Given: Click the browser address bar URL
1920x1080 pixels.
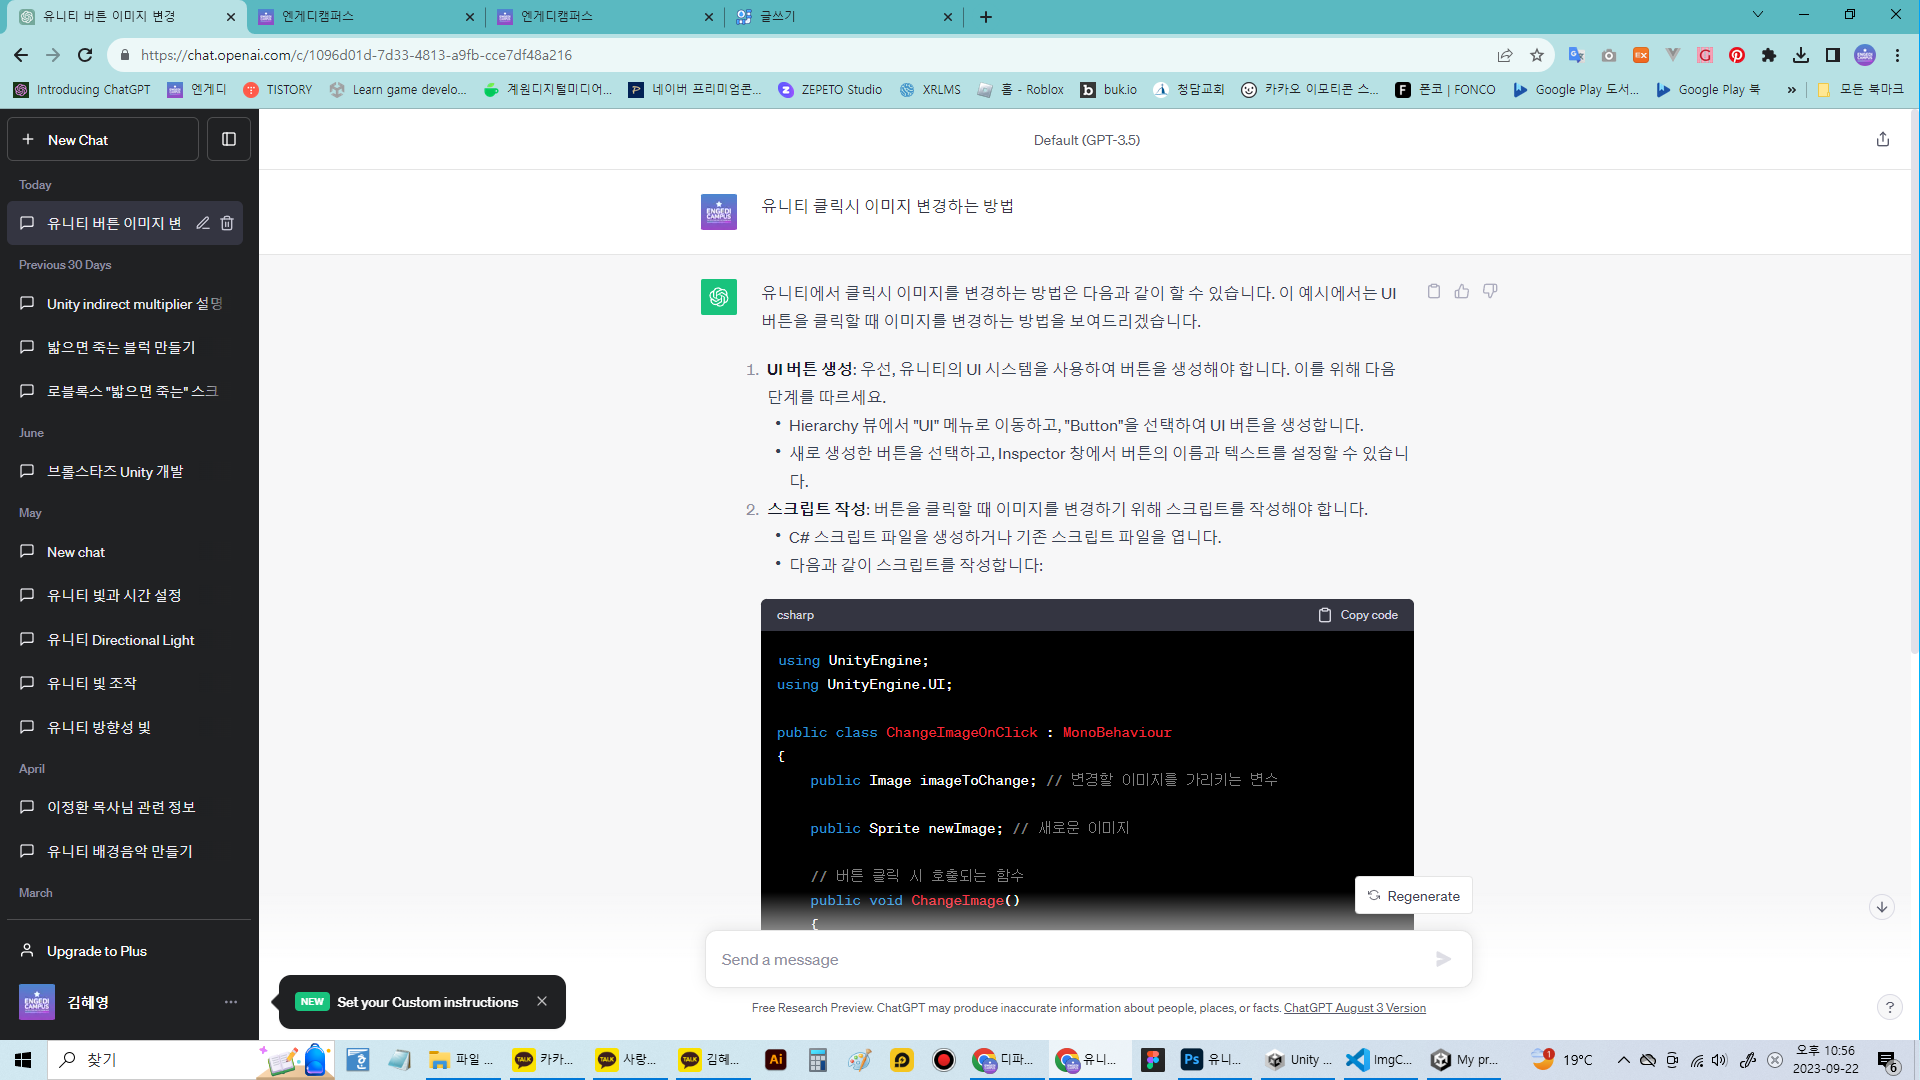Looking at the screenshot, I should pos(356,55).
